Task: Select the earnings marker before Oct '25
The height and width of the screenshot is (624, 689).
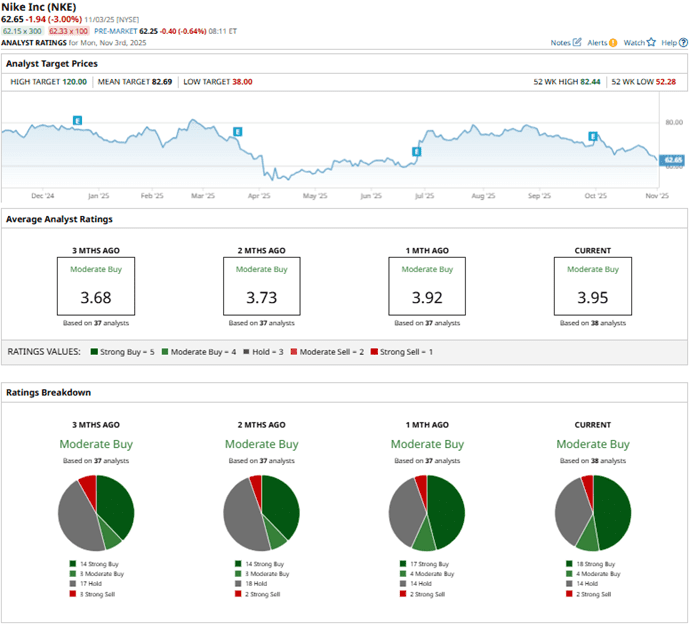Action: tap(593, 136)
